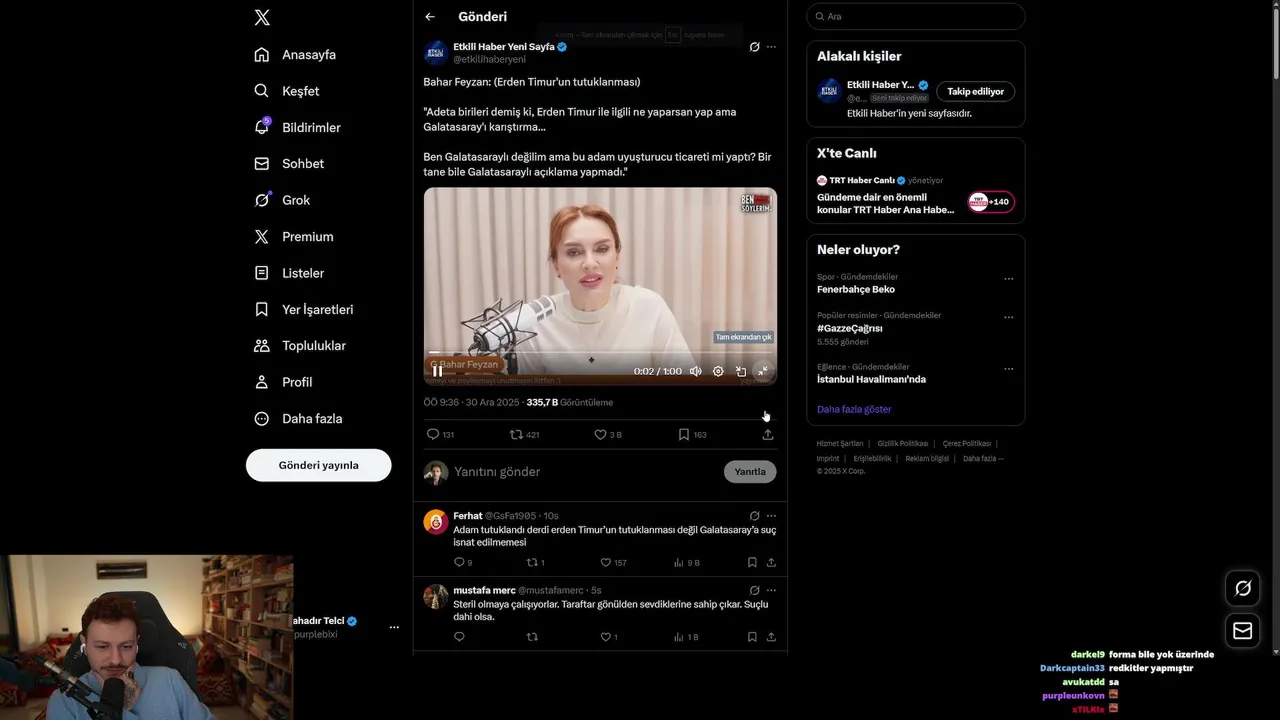
Task: Bookmark the main post showing 163
Action: (x=692, y=435)
